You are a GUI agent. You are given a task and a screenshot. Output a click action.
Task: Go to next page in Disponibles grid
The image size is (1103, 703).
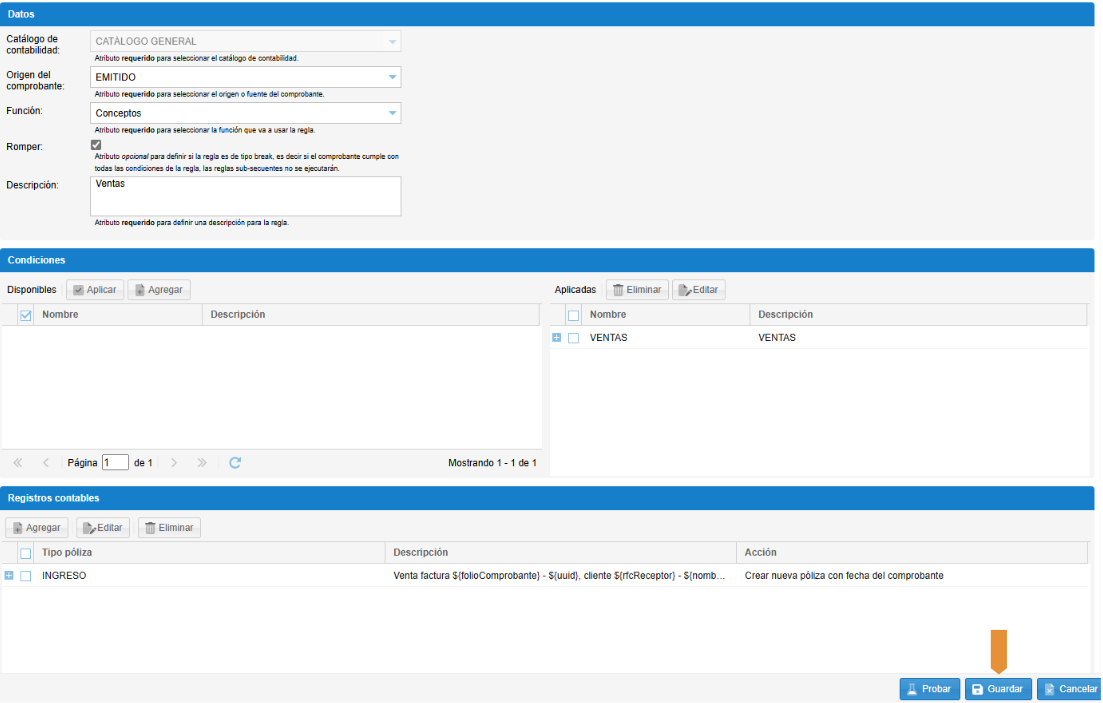174,463
